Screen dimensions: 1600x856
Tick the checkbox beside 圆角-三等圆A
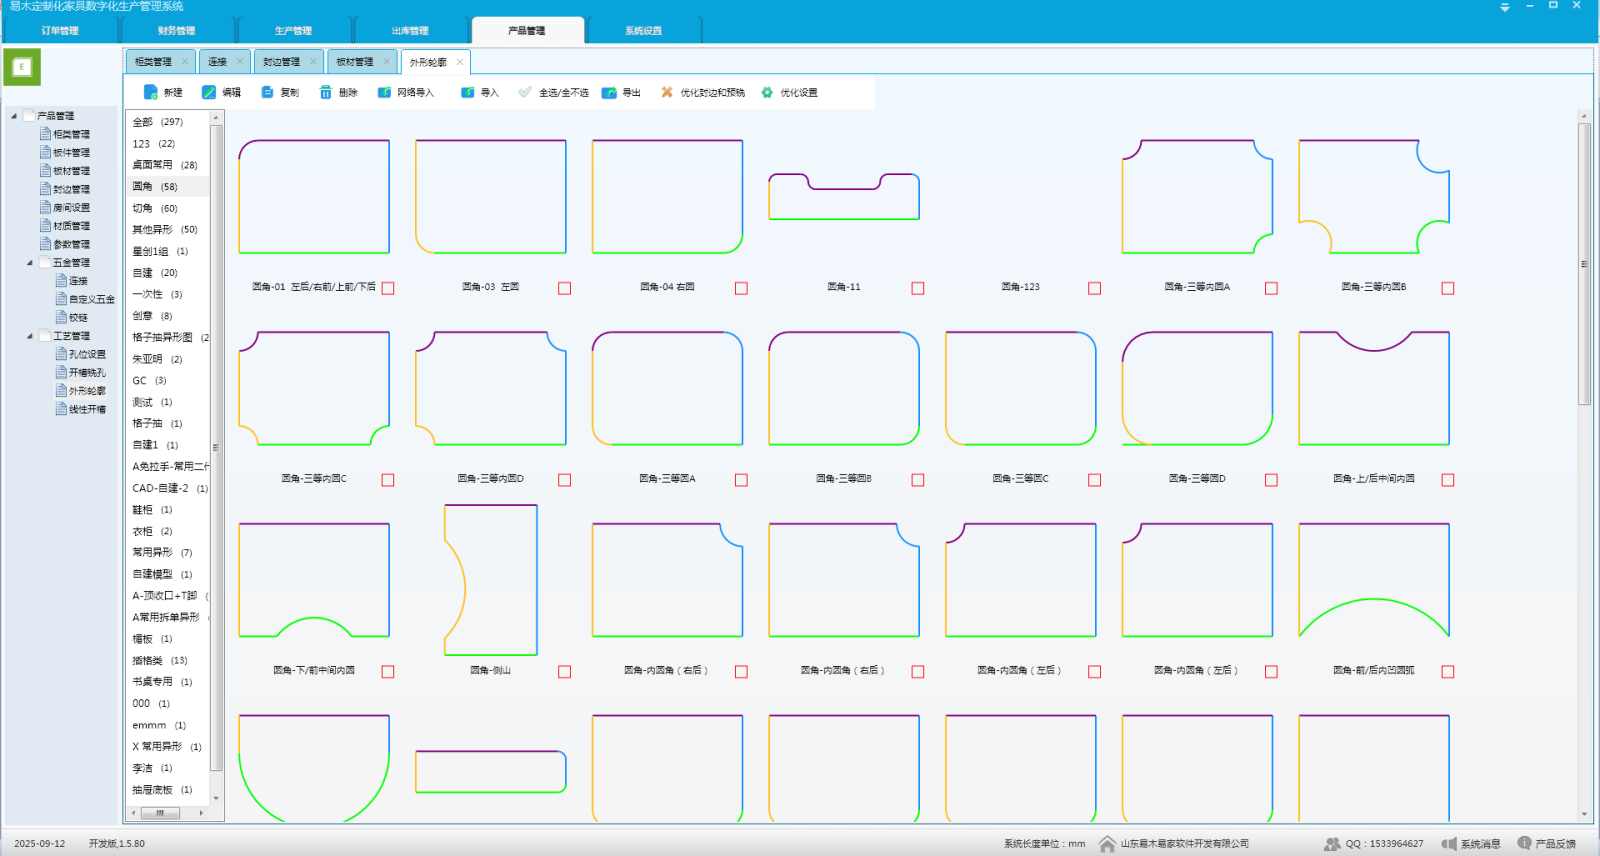point(741,480)
